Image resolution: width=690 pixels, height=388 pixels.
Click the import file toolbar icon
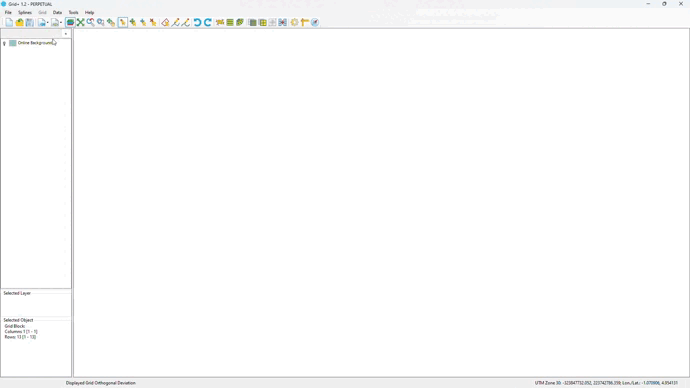pos(41,22)
